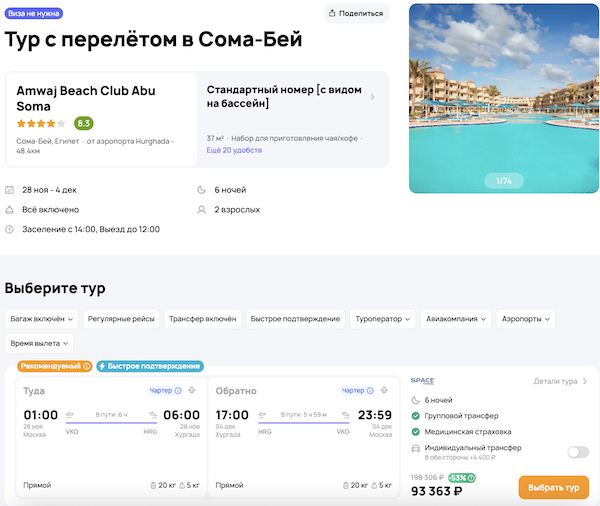The height and width of the screenshot is (506, 600).
Task: Open the Багаж включён dropdown filter
Action: pyautogui.click(x=41, y=319)
